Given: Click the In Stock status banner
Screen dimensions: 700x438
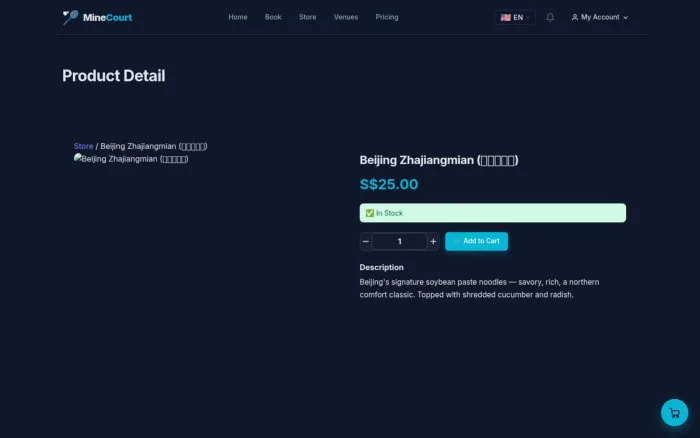Looking at the screenshot, I should [x=492, y=213].
